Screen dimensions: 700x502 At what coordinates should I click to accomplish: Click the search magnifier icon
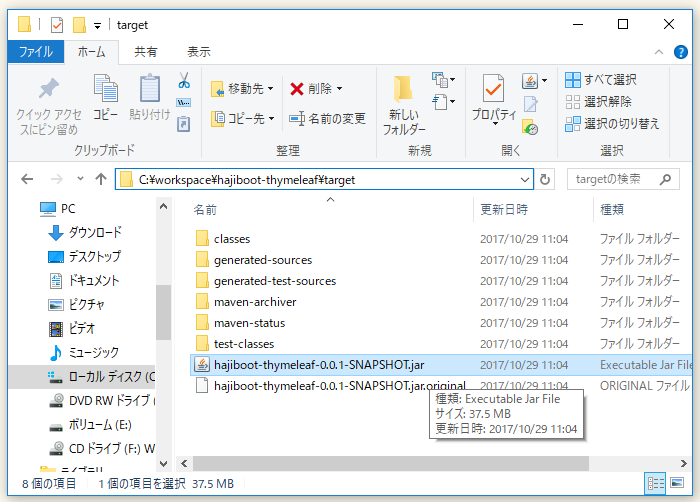pyautogui.click(x=665, y=180)
